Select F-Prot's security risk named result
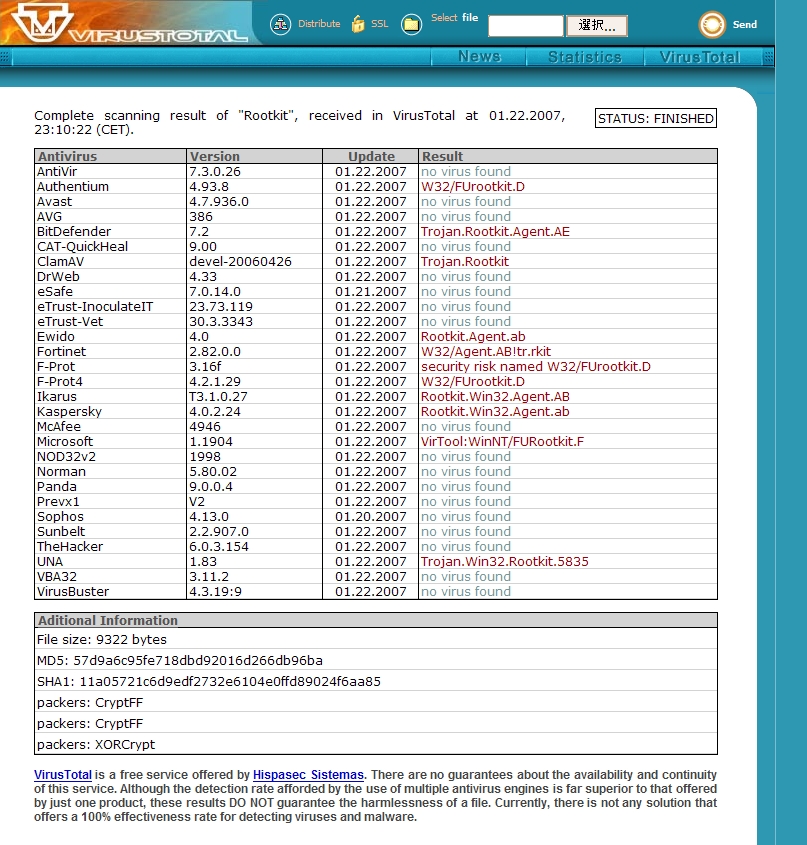 coord(536,367)
